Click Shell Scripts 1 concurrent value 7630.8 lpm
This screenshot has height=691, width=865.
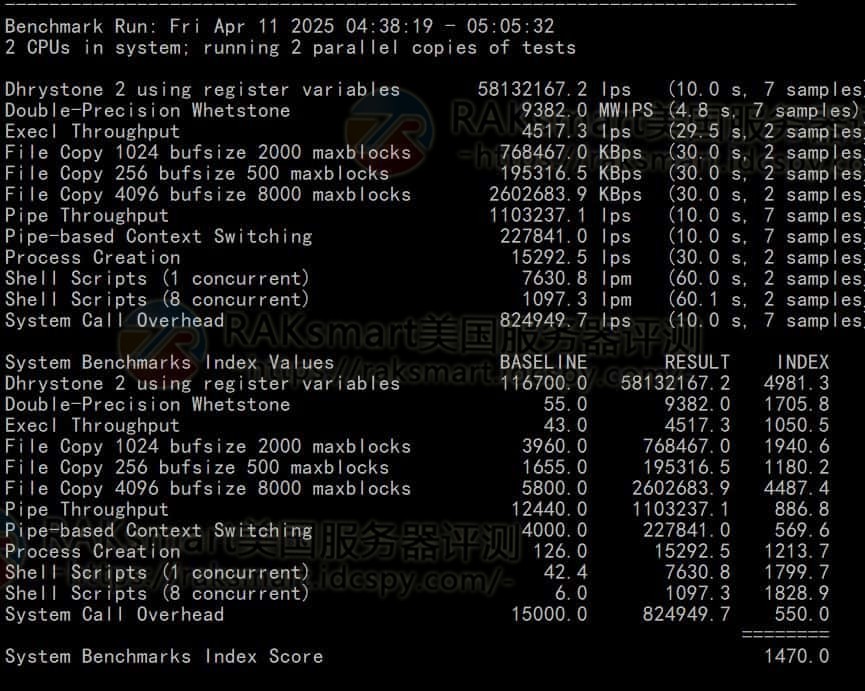point(576,278)
